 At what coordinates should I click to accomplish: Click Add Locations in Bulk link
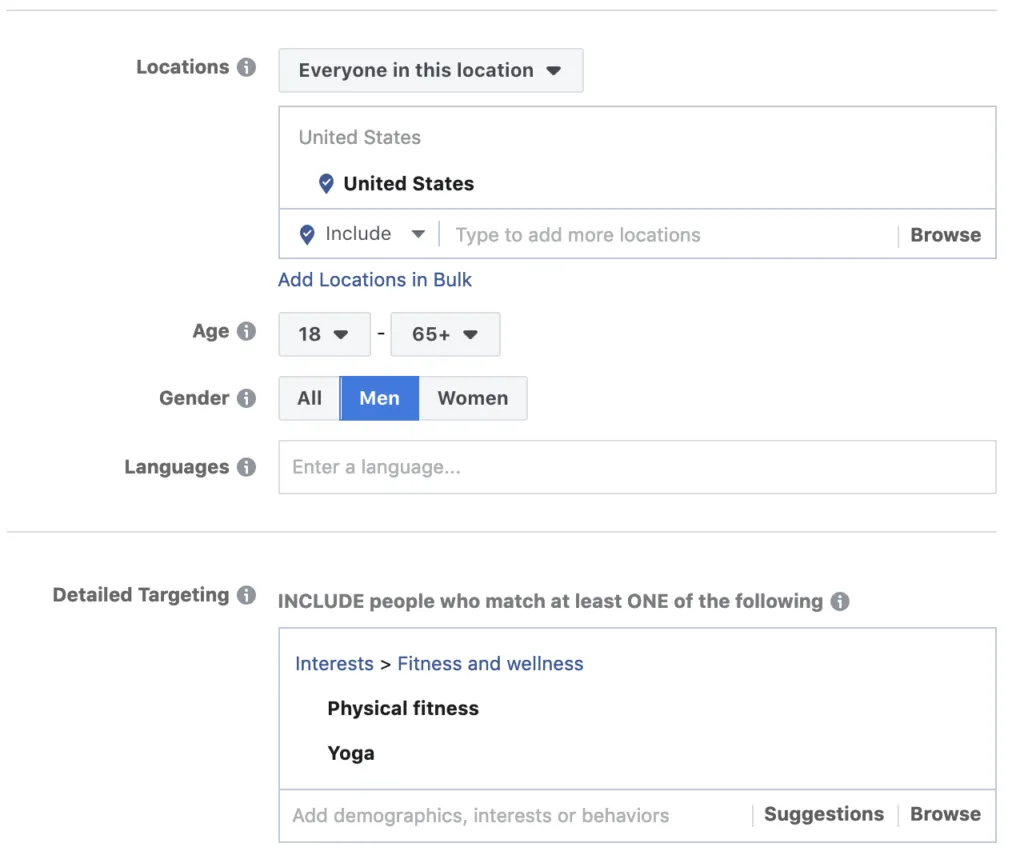375,280
